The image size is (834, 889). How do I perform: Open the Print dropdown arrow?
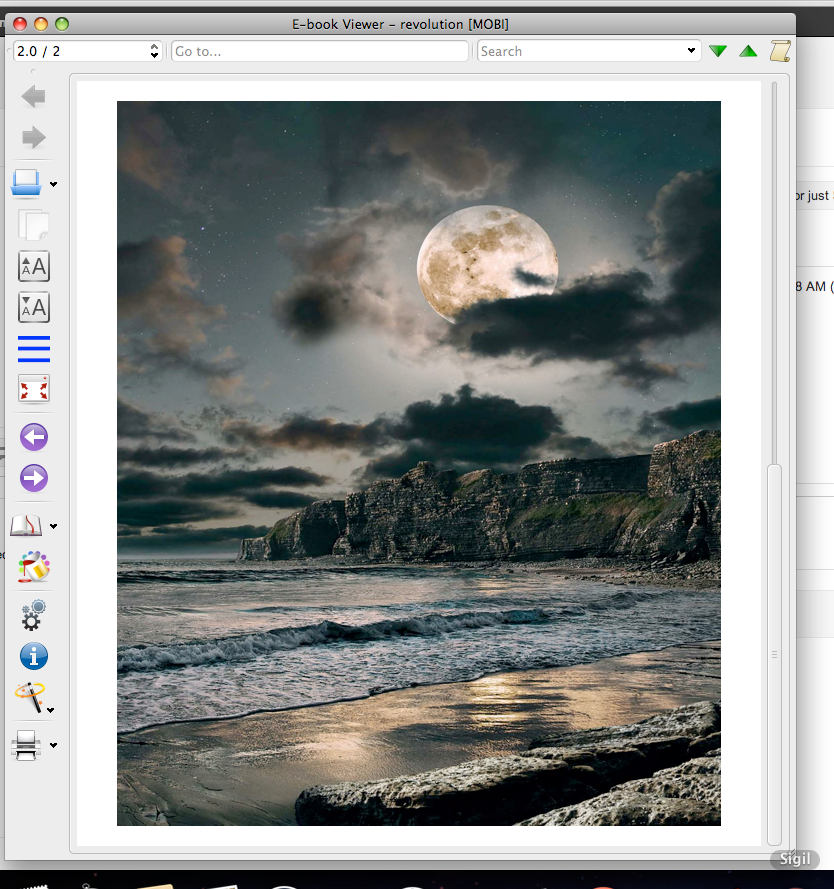tap(53, 746)
